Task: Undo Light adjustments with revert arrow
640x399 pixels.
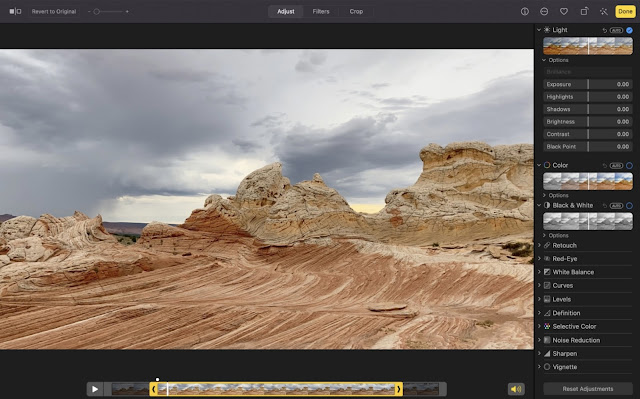Action: [x=604, y=30]
